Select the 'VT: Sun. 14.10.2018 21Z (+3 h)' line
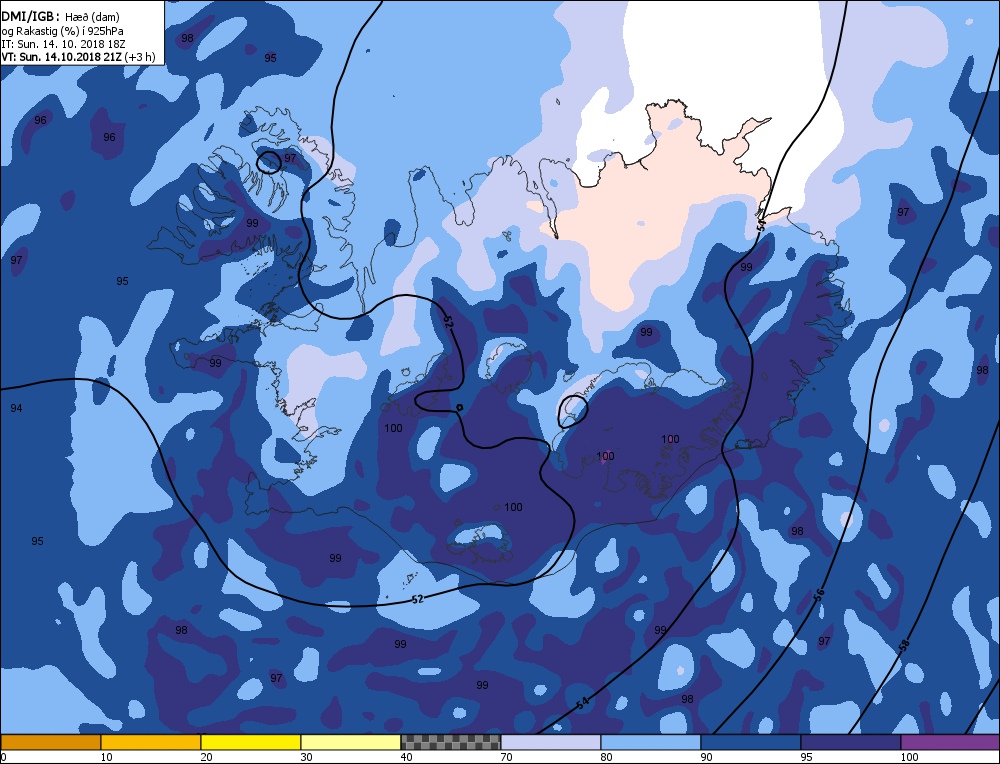Viewport: 1000px width, 764px height. point(78,56)
